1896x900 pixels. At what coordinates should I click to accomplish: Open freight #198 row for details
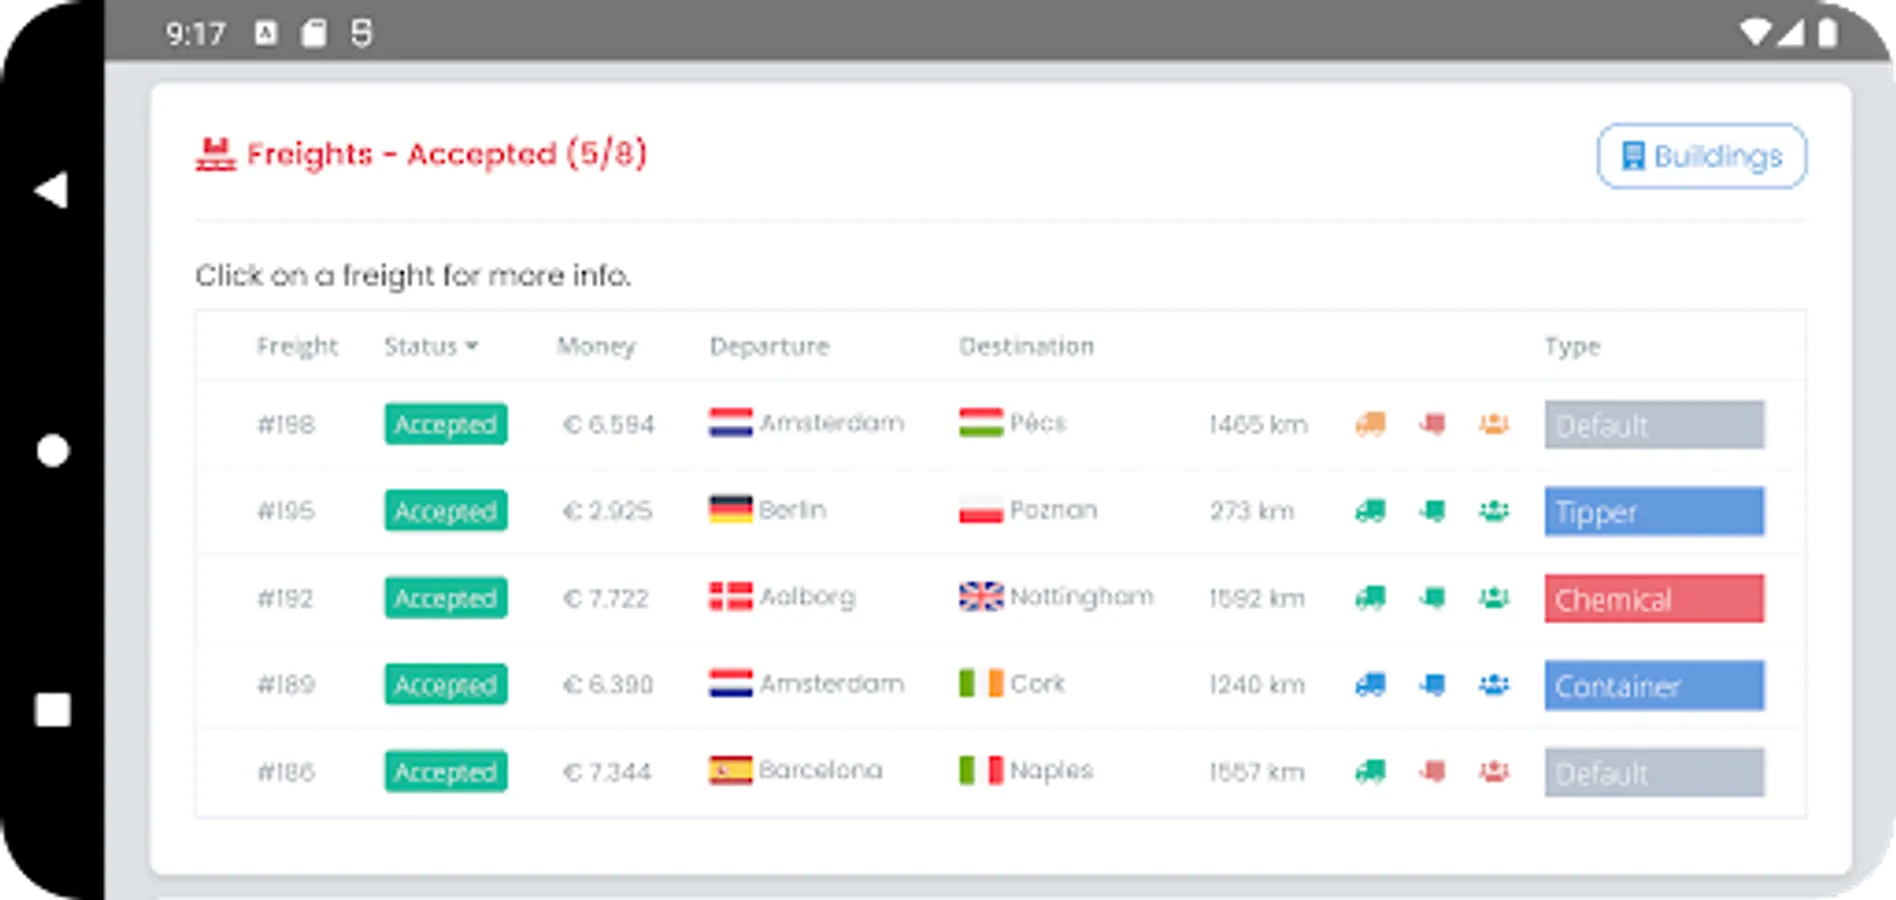(286, 425)
